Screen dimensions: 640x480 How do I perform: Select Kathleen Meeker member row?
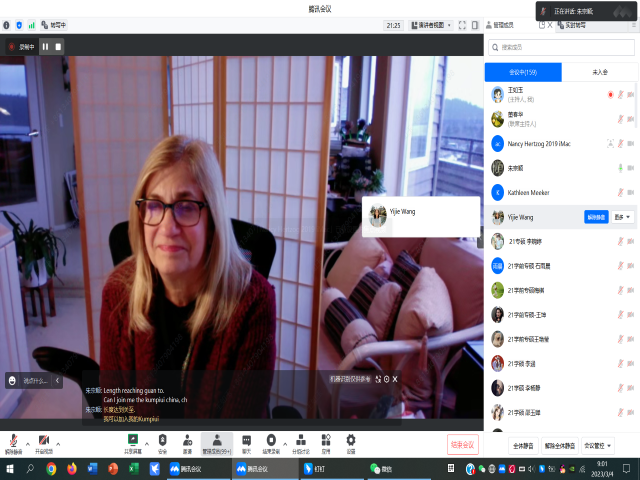point(561,193)
